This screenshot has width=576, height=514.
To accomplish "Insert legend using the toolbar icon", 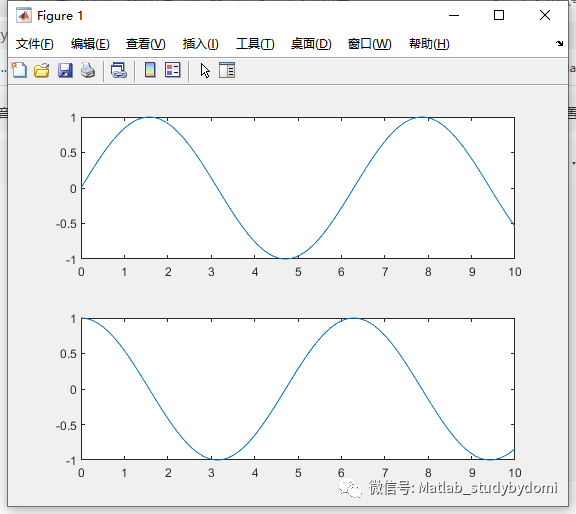I will (173, 70).
